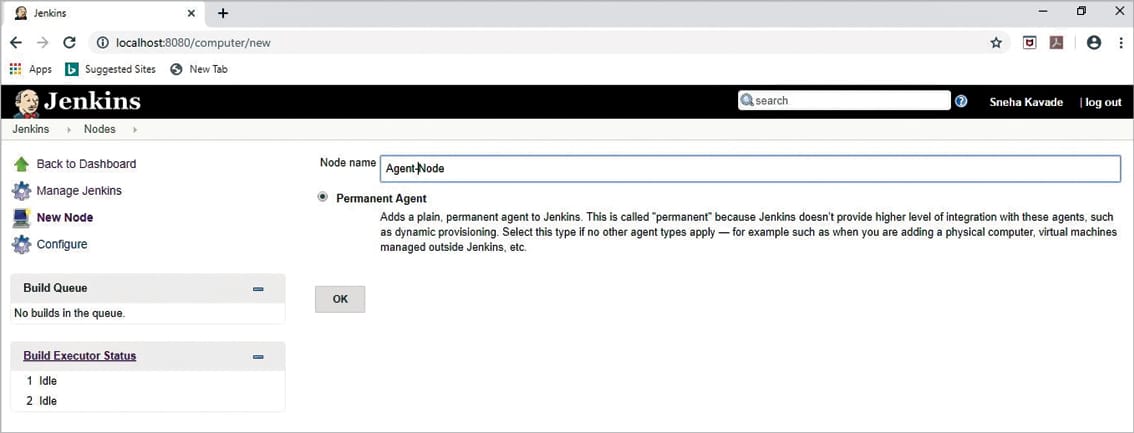Screen dimensions: 1134x433
Task: Click the Node name input field
Action: (750, 168)
